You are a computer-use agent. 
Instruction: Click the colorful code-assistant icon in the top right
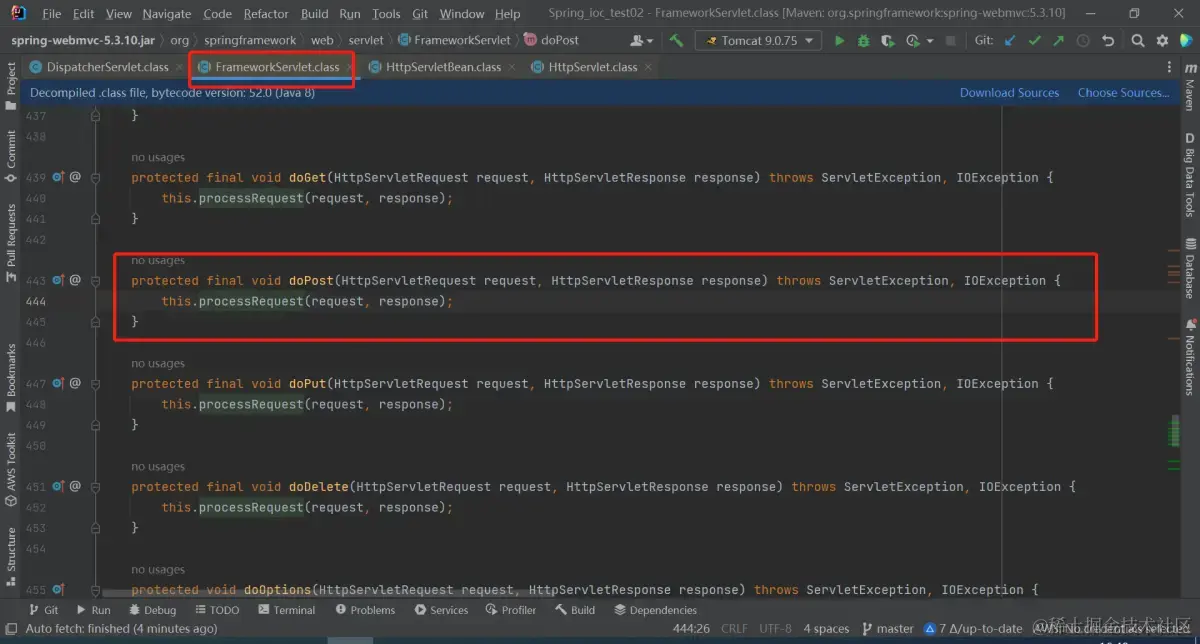click(x=1186, y=40)
